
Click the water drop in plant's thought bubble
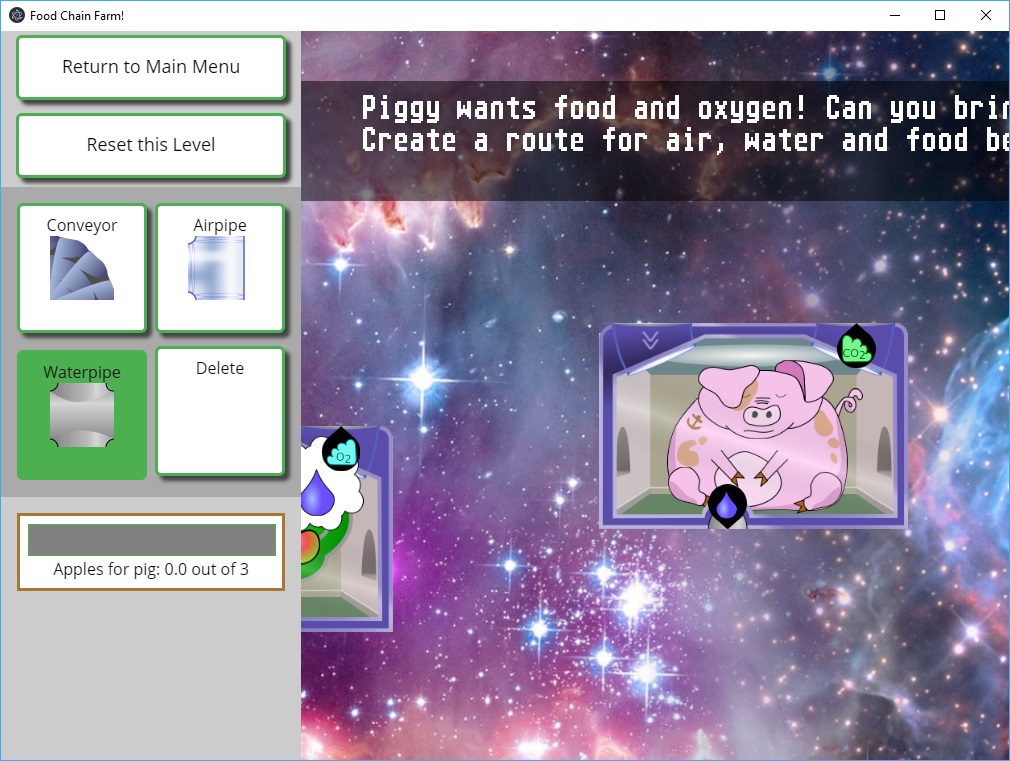319,492
